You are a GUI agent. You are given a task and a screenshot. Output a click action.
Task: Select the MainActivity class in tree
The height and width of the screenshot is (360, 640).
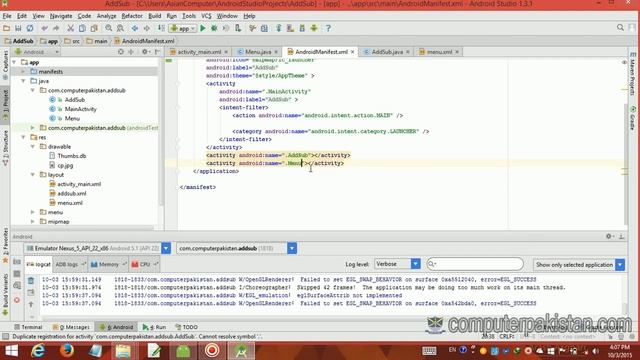point(80,109)
